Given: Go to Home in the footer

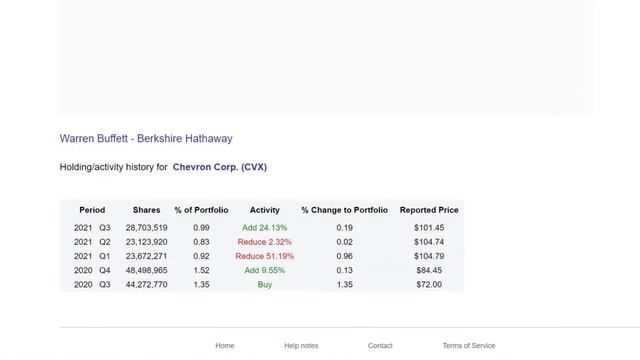Looking at the screenshot, I should 225,346.
